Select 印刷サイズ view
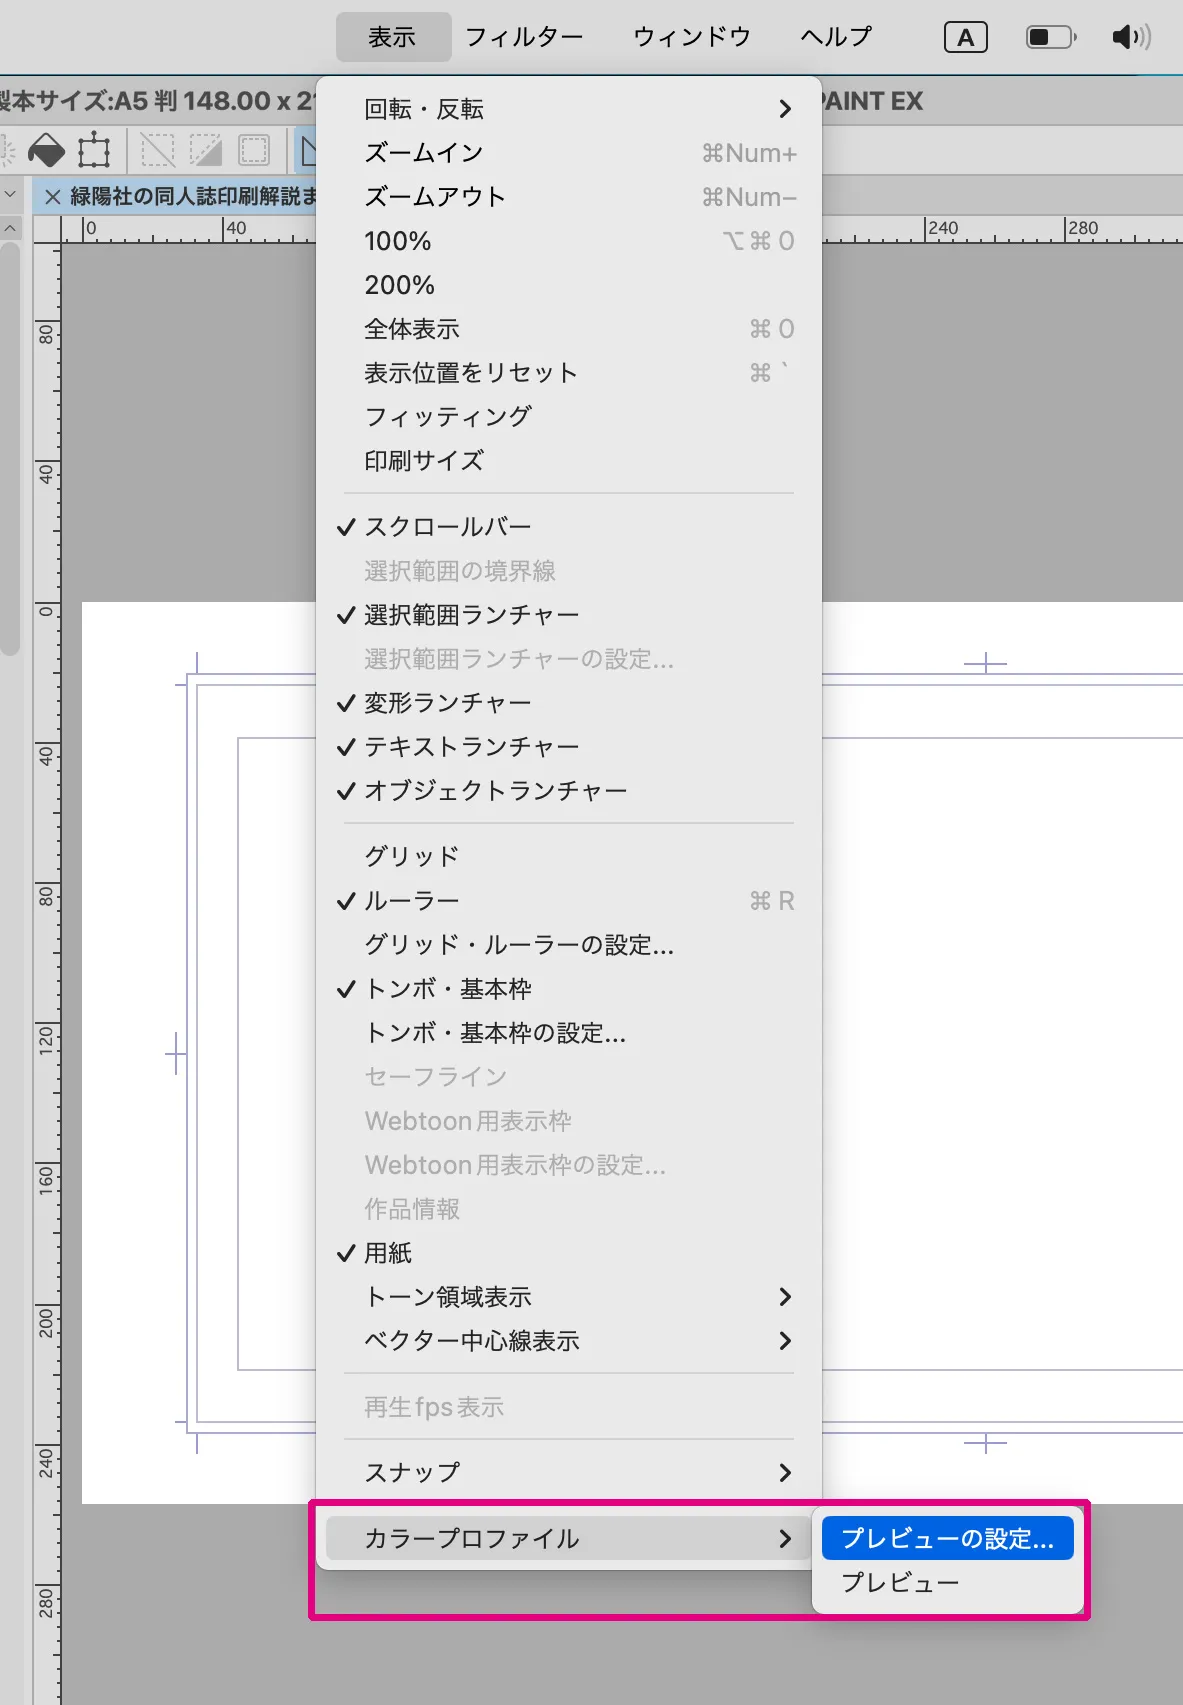Screen dimensions: 1183x1705 (x=569, y=461)
